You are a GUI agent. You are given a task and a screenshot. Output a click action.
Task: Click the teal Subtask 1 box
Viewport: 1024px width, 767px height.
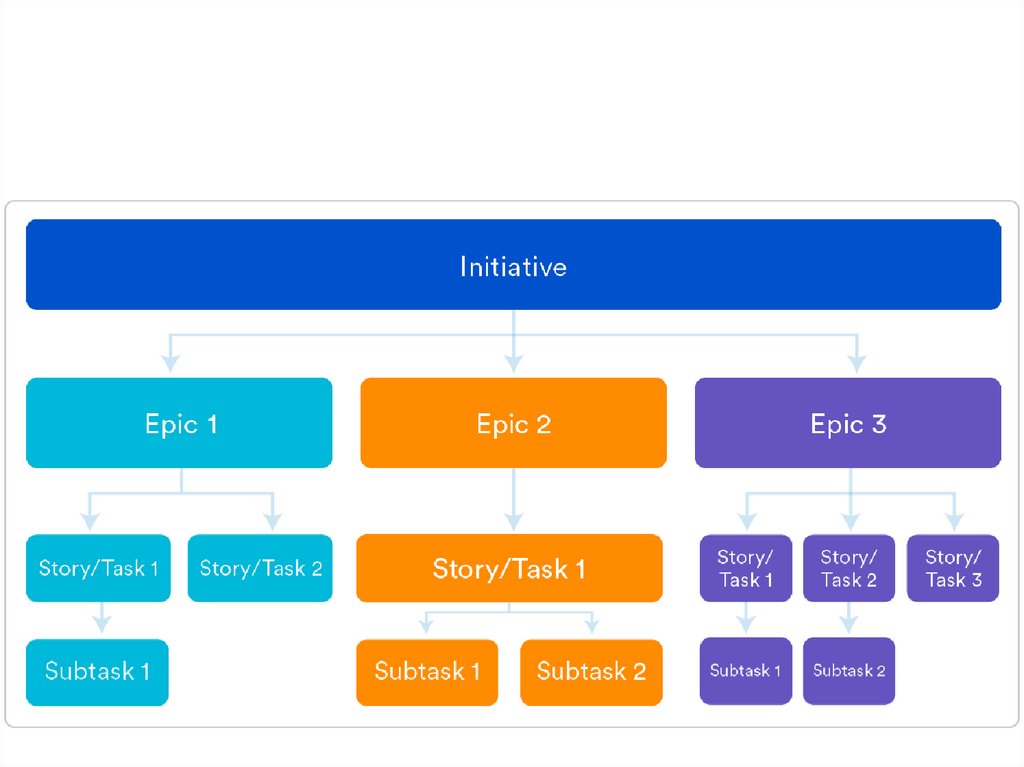click(97, 672)
